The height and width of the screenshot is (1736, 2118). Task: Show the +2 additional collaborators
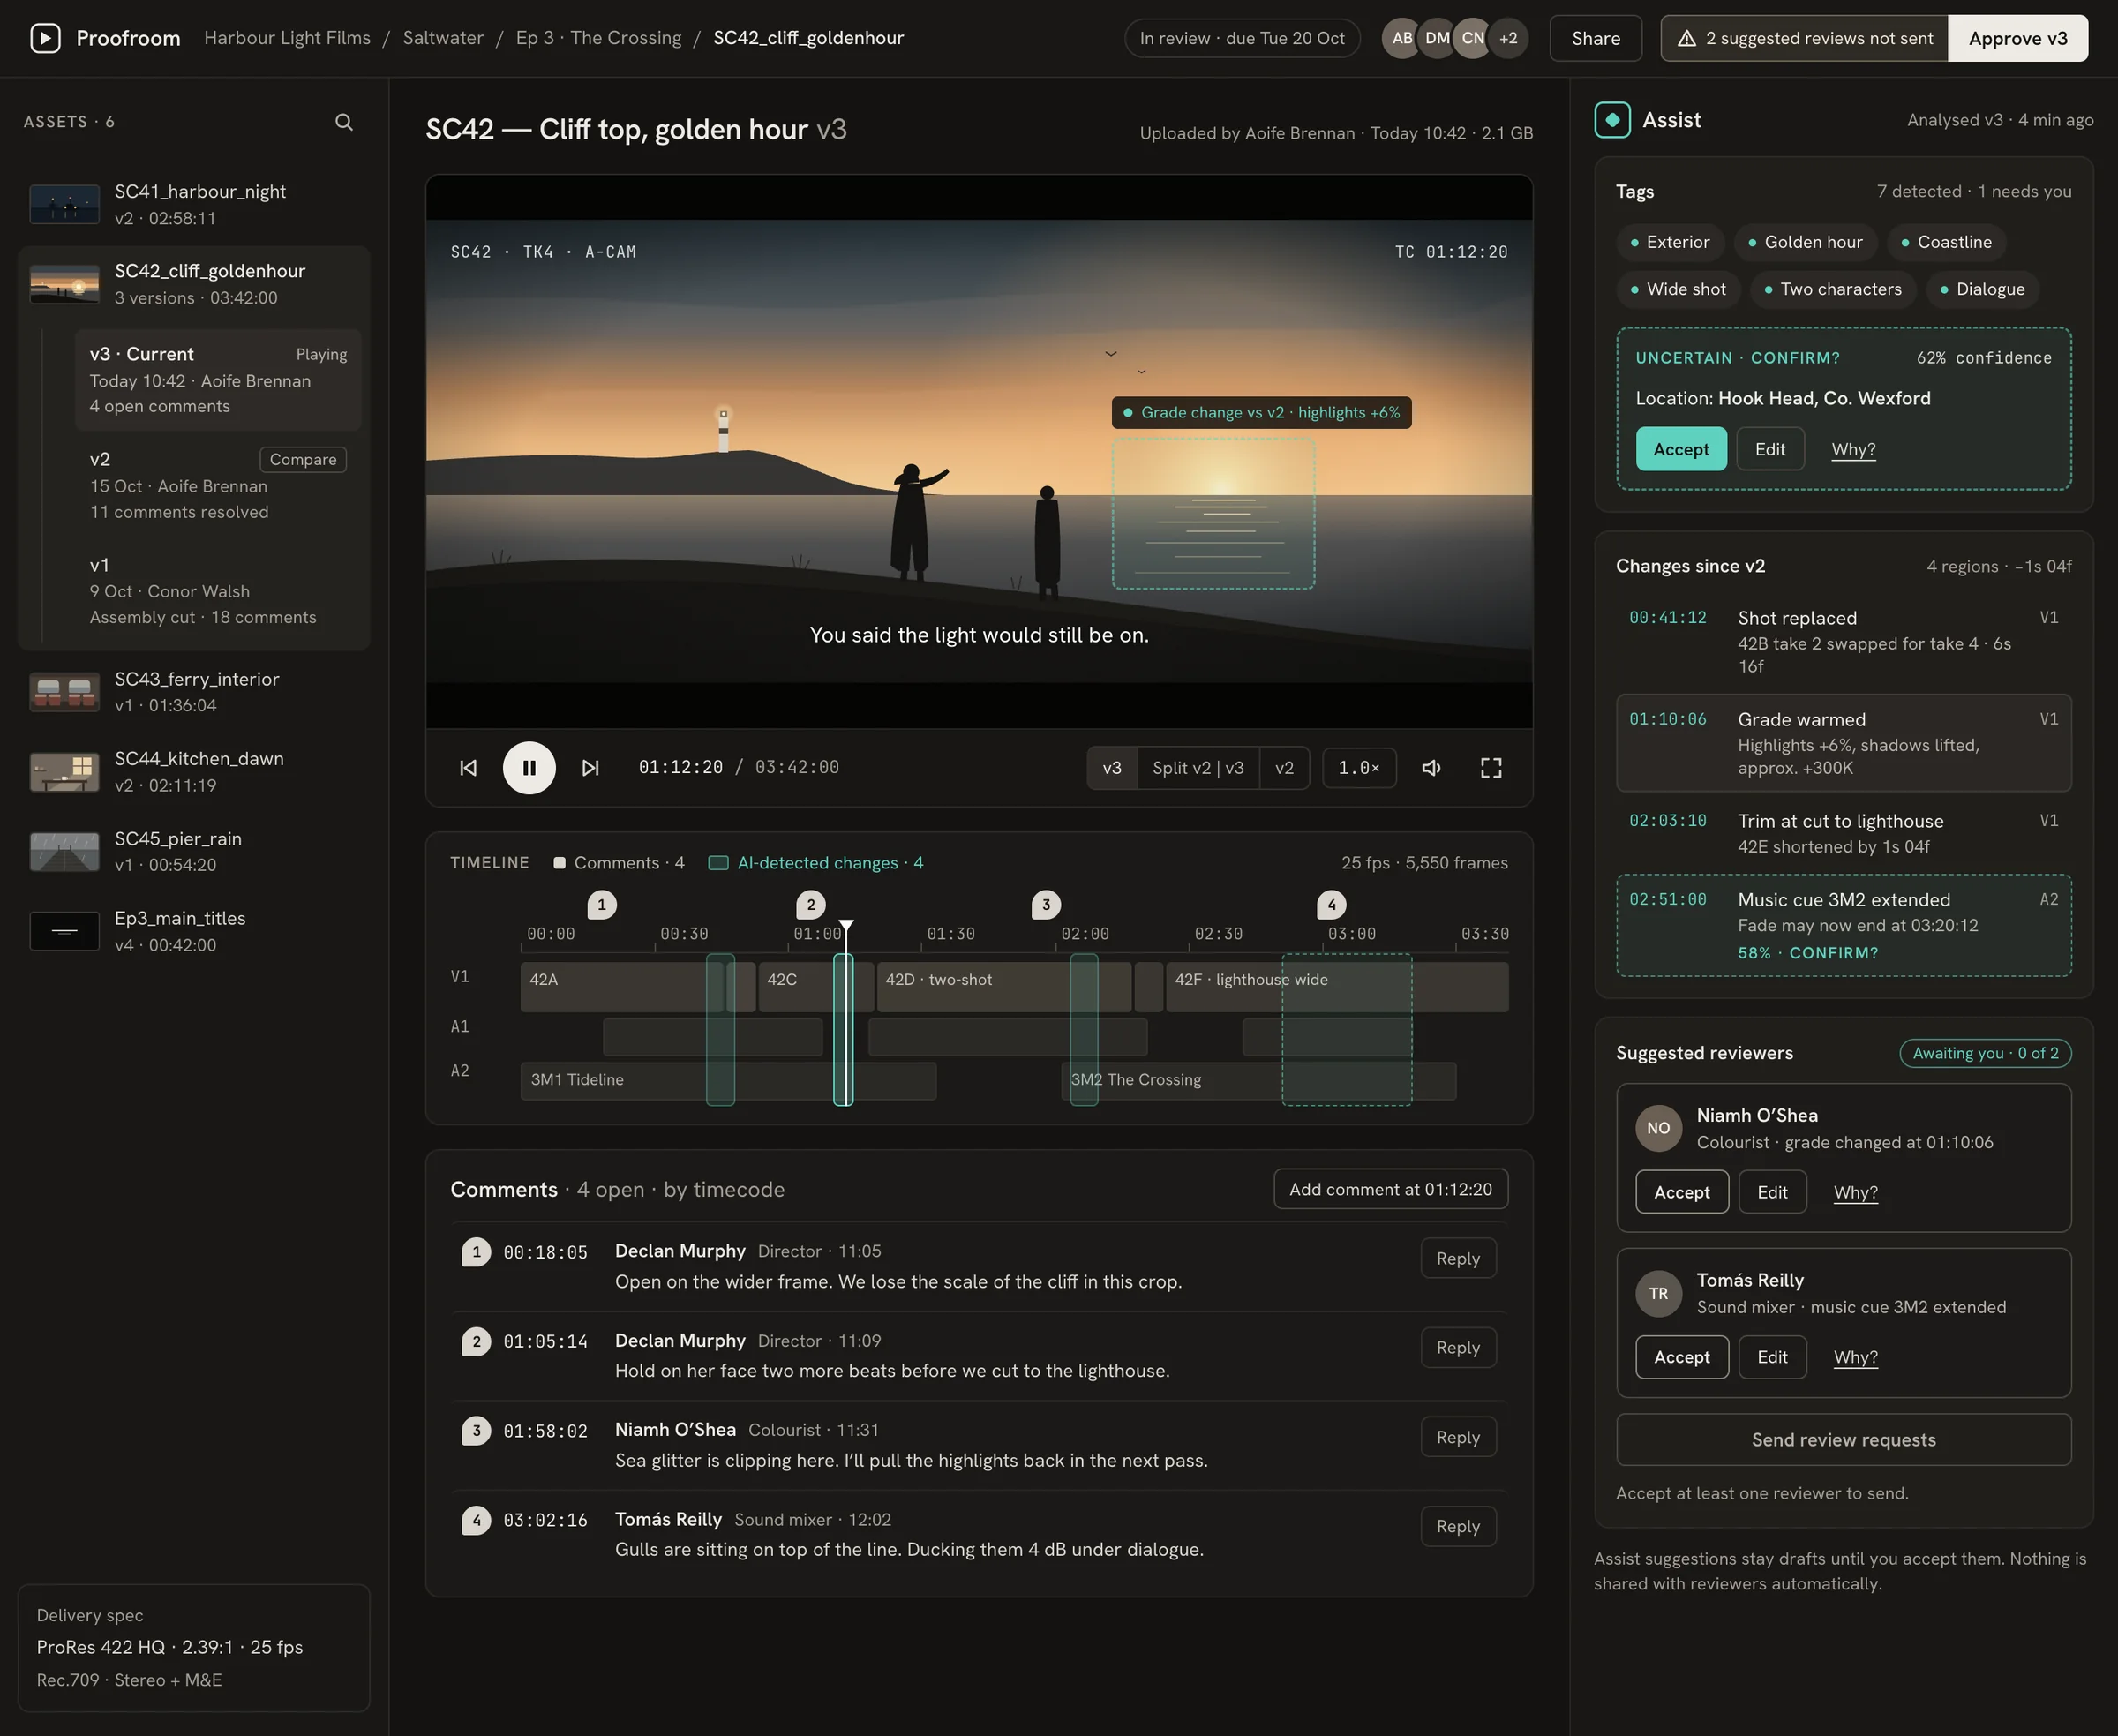1508,38
